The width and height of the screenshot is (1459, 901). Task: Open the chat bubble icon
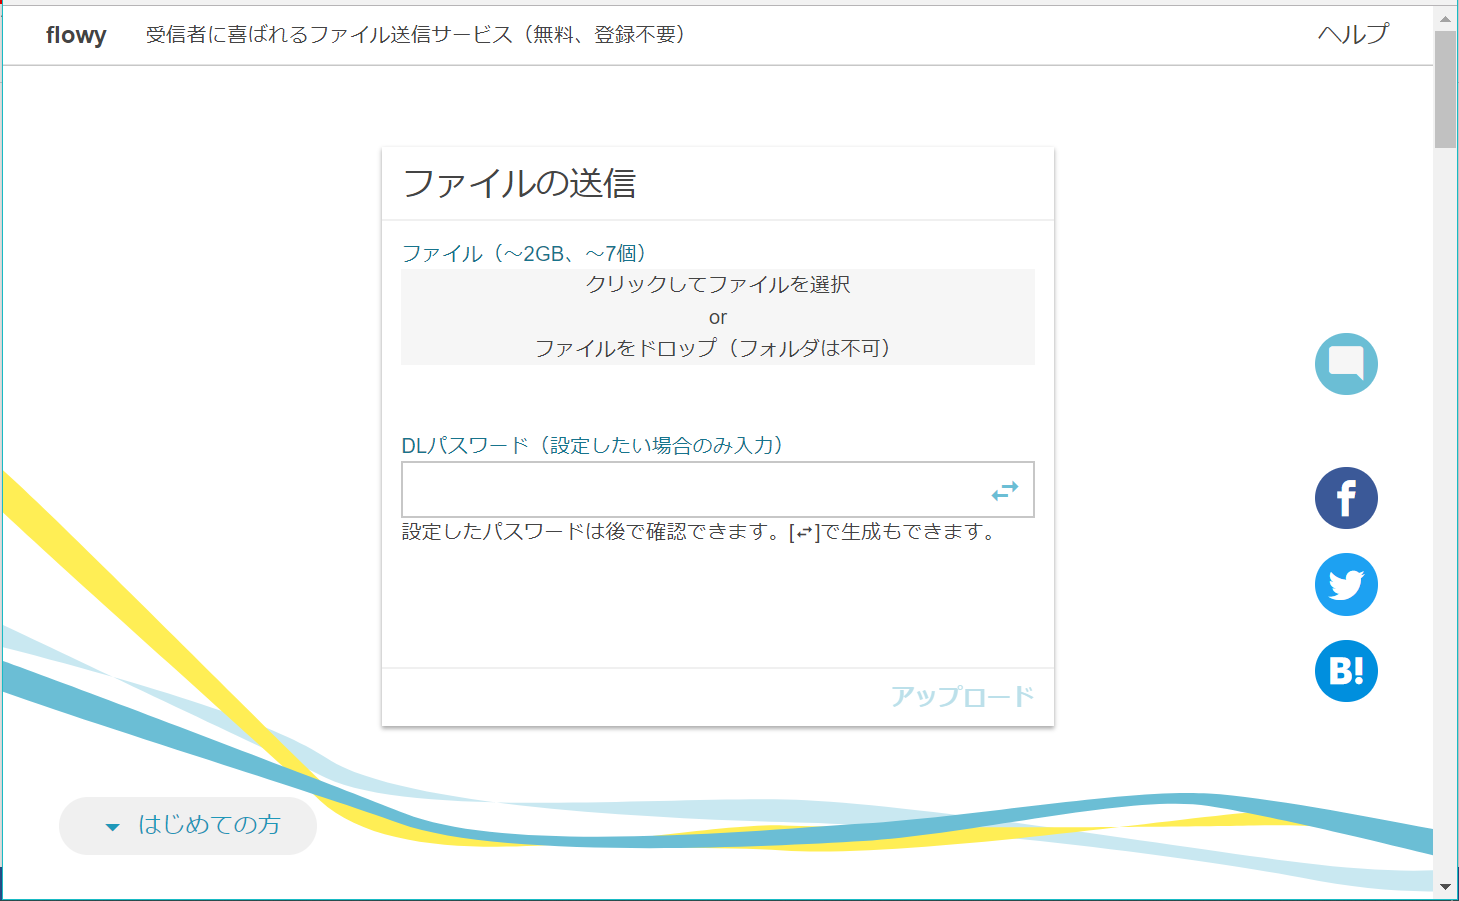click(x=1346, y=364)
